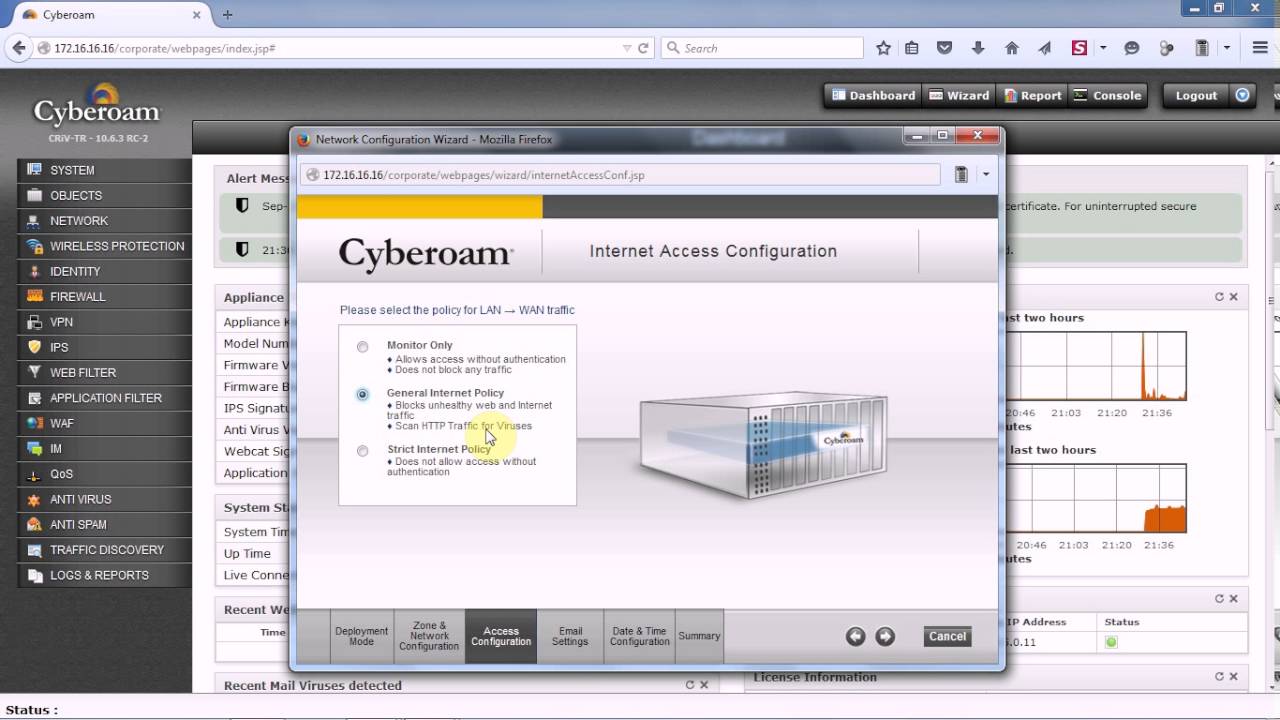Open the OBJECTS sidebar section
The image size is (1280, 720).
pyautogui.click(x=104, y=195)
